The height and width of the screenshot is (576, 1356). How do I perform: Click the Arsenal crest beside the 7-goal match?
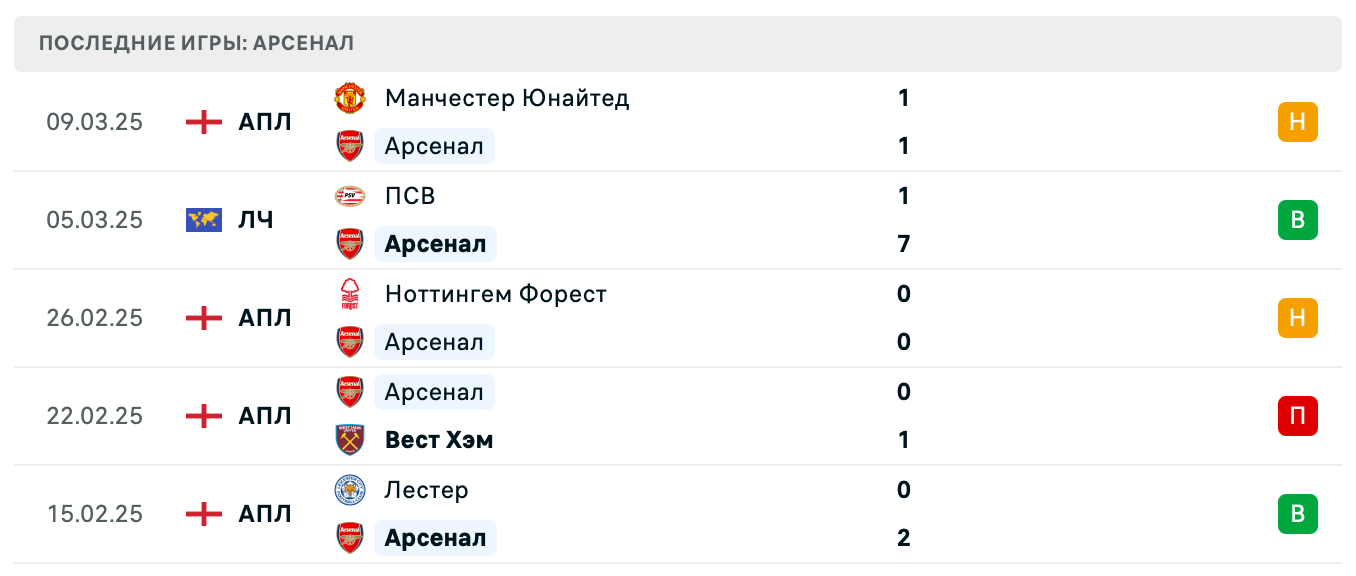point(349,244)
